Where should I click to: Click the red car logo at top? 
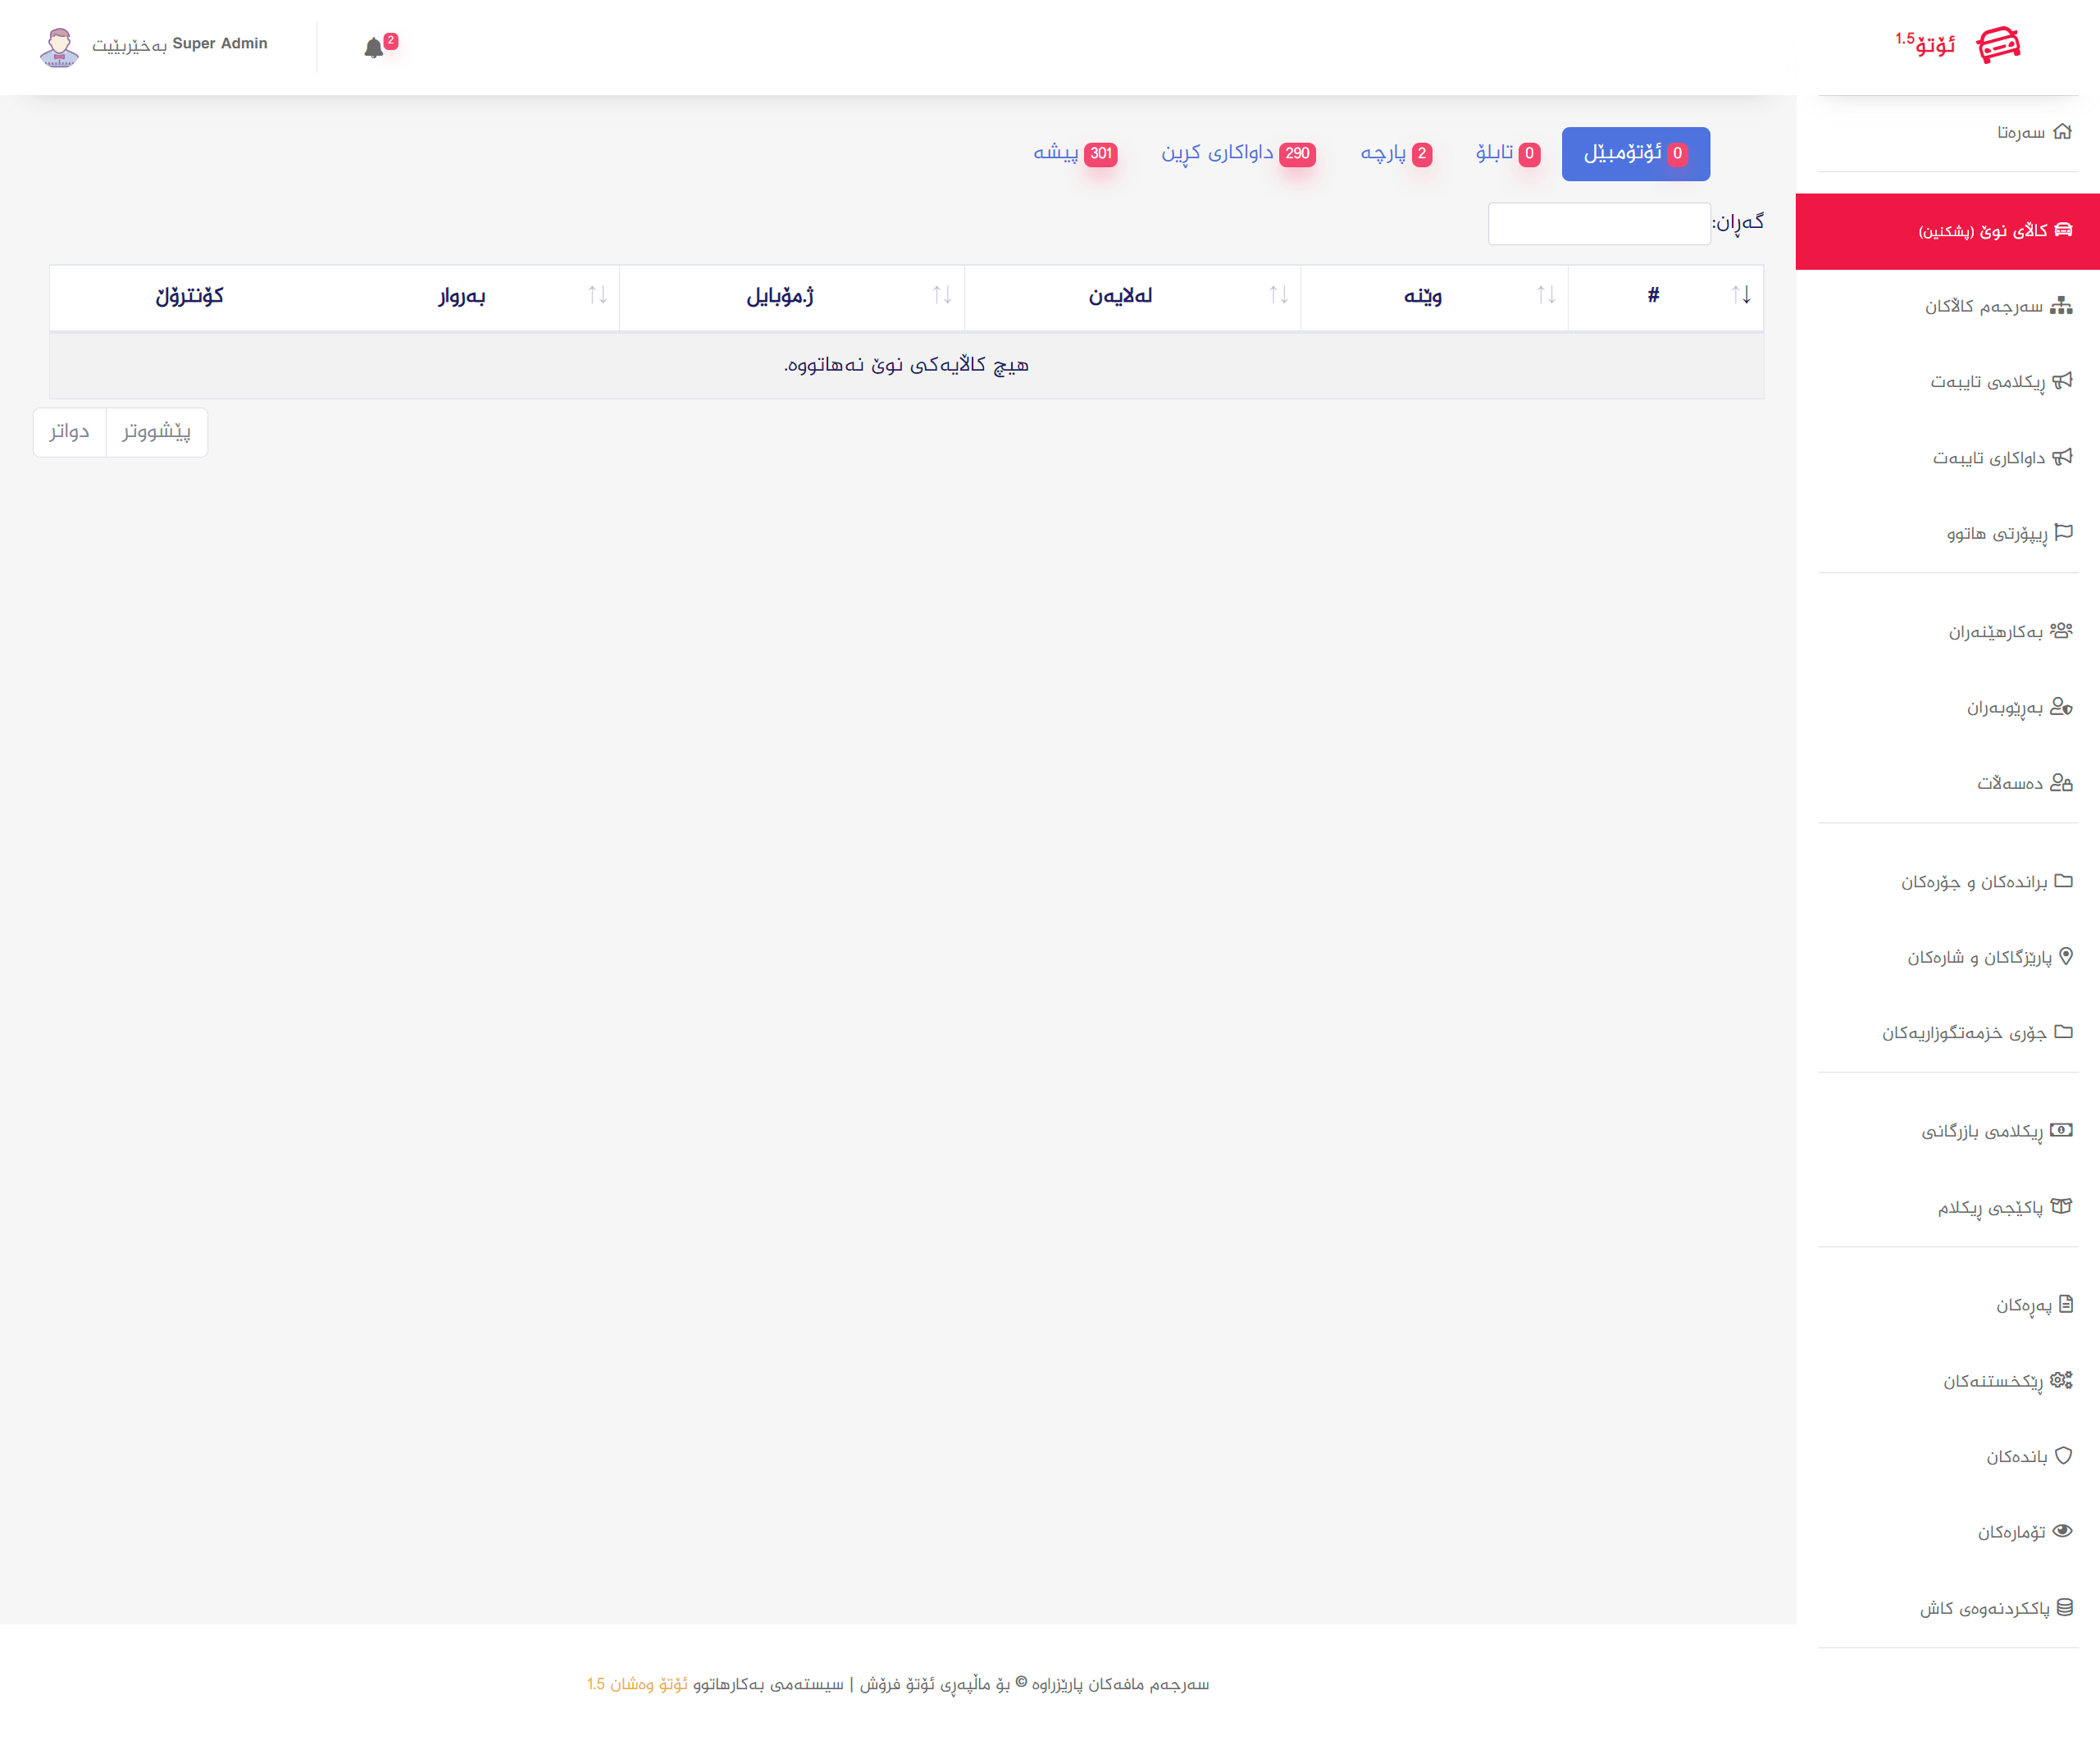[1998, 45]
